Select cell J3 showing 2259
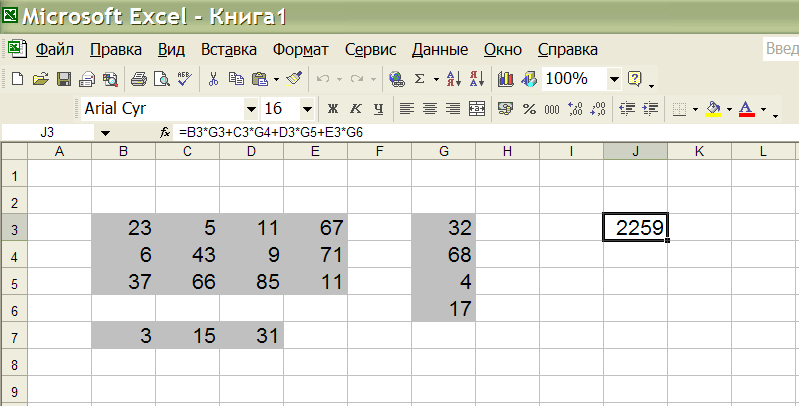This screenshot has height=406, width=799. 635,227
